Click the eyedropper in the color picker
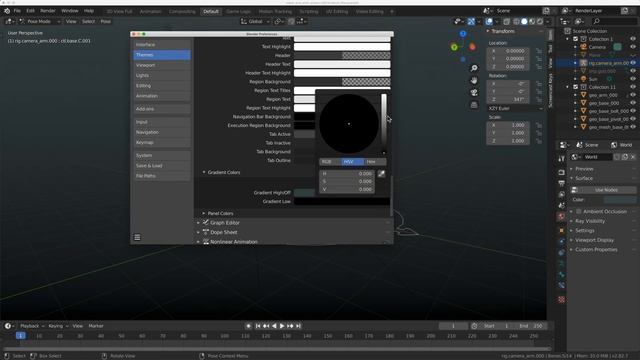The width and height of the screenshot is (640, 360). tap(381, 174)
